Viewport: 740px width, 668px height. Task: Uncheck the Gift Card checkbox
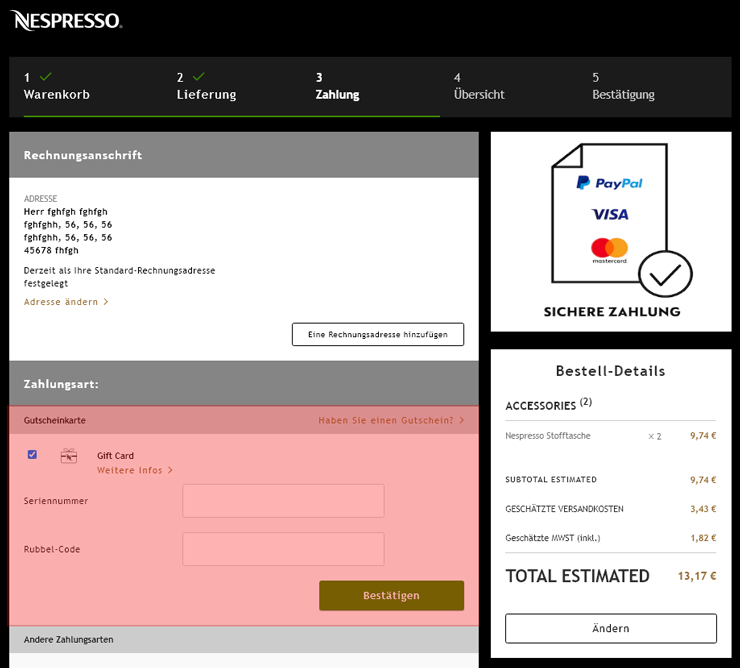32,455
